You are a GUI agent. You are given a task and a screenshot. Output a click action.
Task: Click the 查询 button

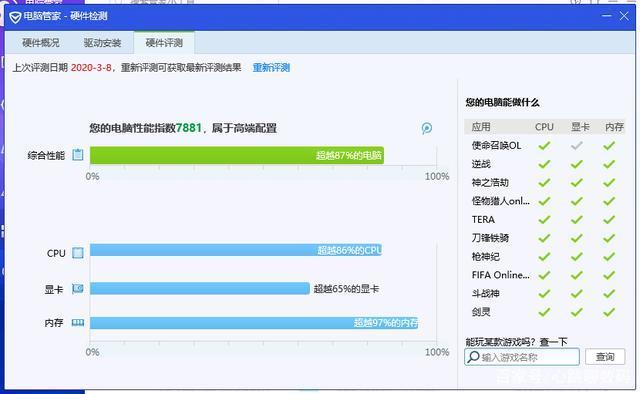pos(605,357)
